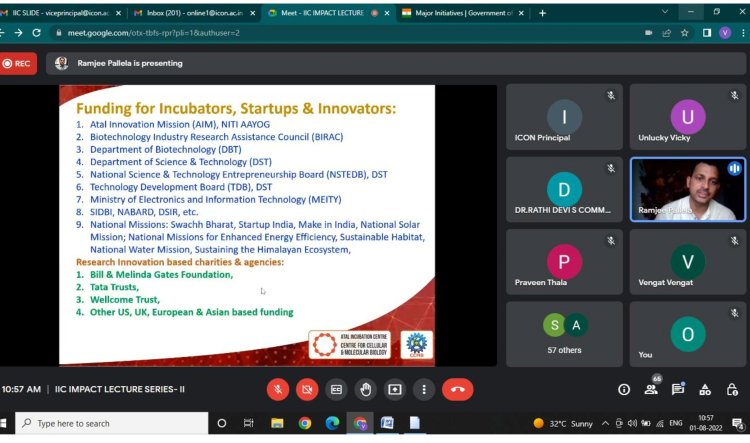Toggle browser side panel

(x=706, y=33)
